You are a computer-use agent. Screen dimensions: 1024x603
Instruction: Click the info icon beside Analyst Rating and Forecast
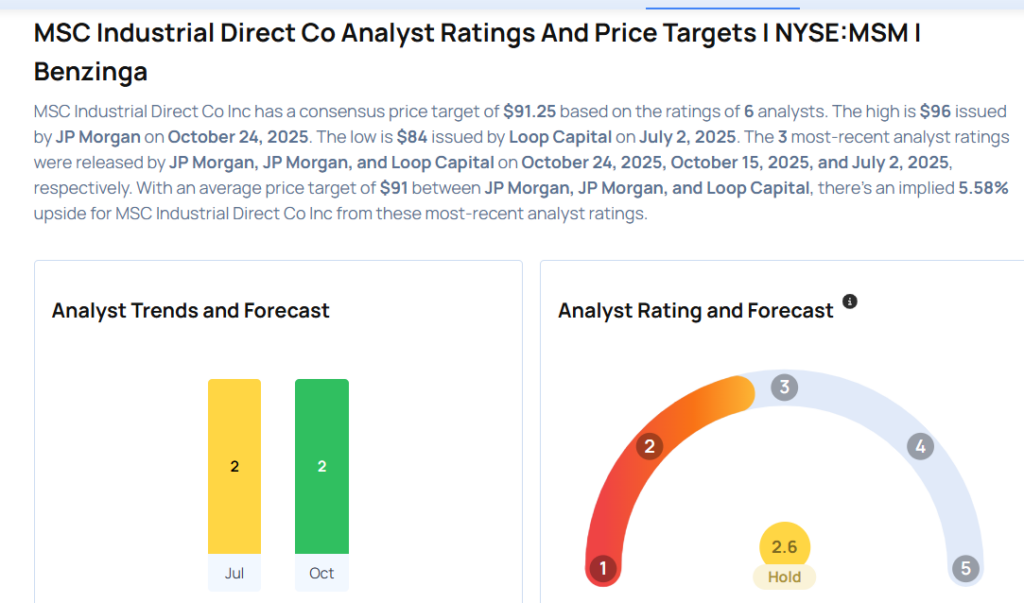[x=850, y=302]
